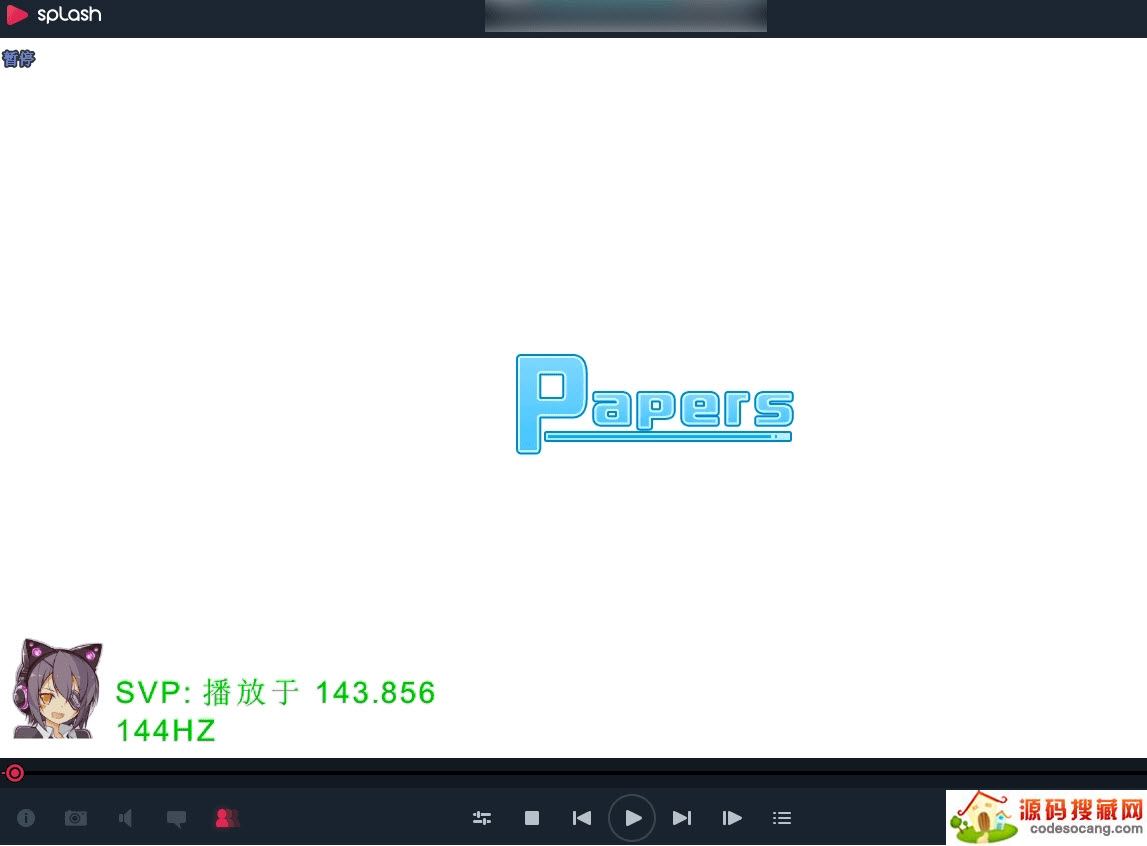Viewport: 1147px width, 846px height.
Task: Open the media info icon
Action: (26, 817)
